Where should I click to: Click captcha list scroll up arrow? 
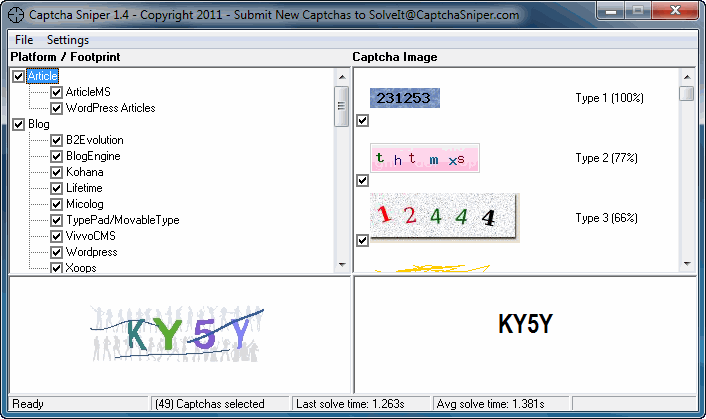(x=687, y=77)
